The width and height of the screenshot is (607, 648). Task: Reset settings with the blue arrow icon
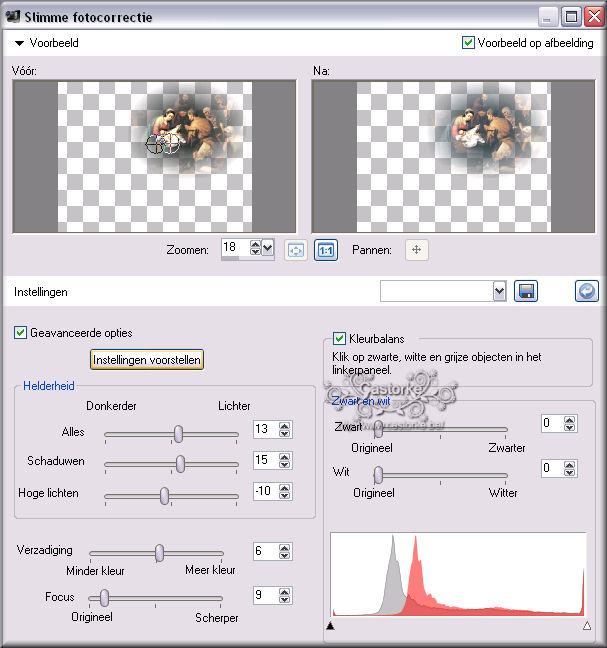point(586,291)
